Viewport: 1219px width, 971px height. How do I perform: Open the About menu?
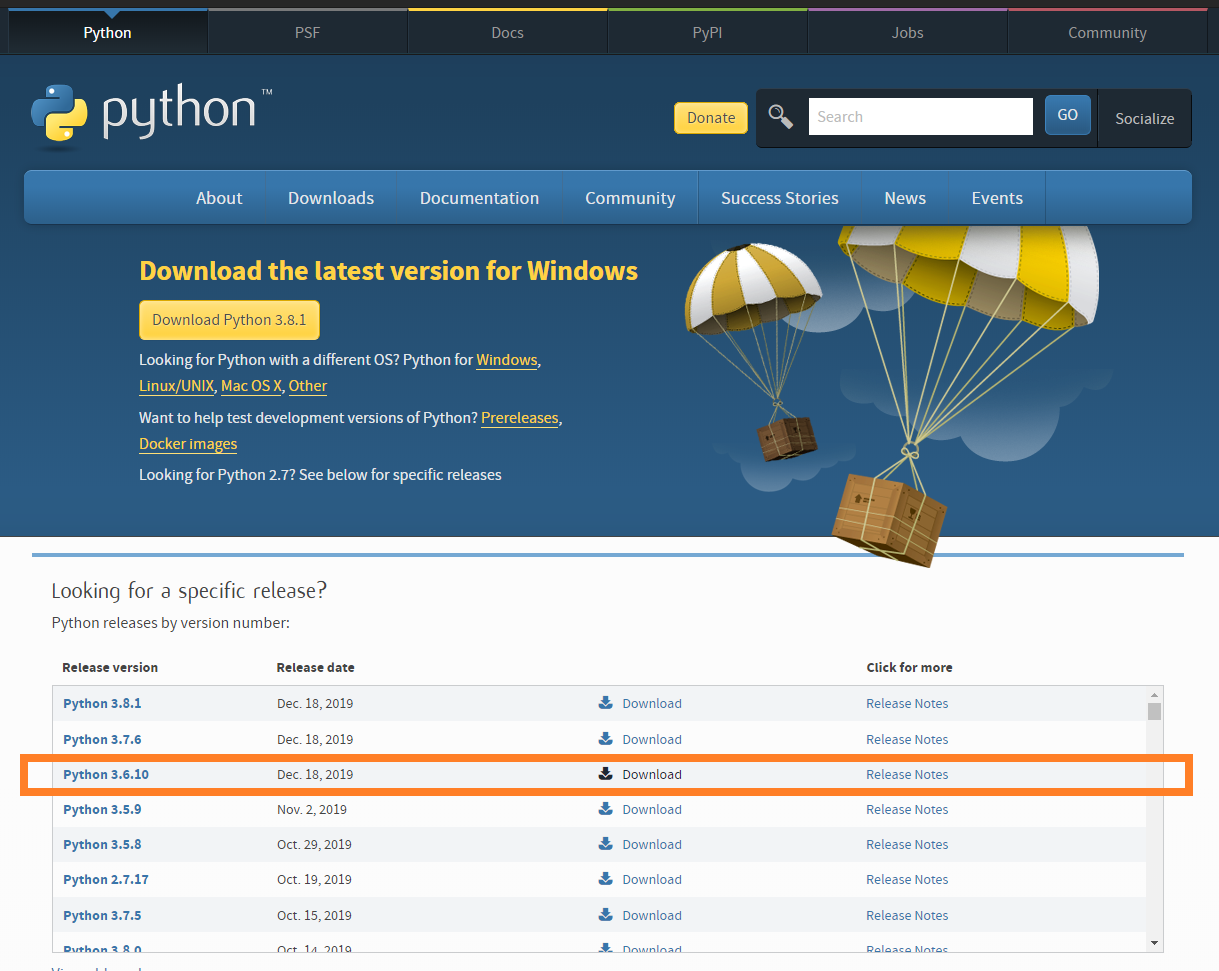point(219,198)
